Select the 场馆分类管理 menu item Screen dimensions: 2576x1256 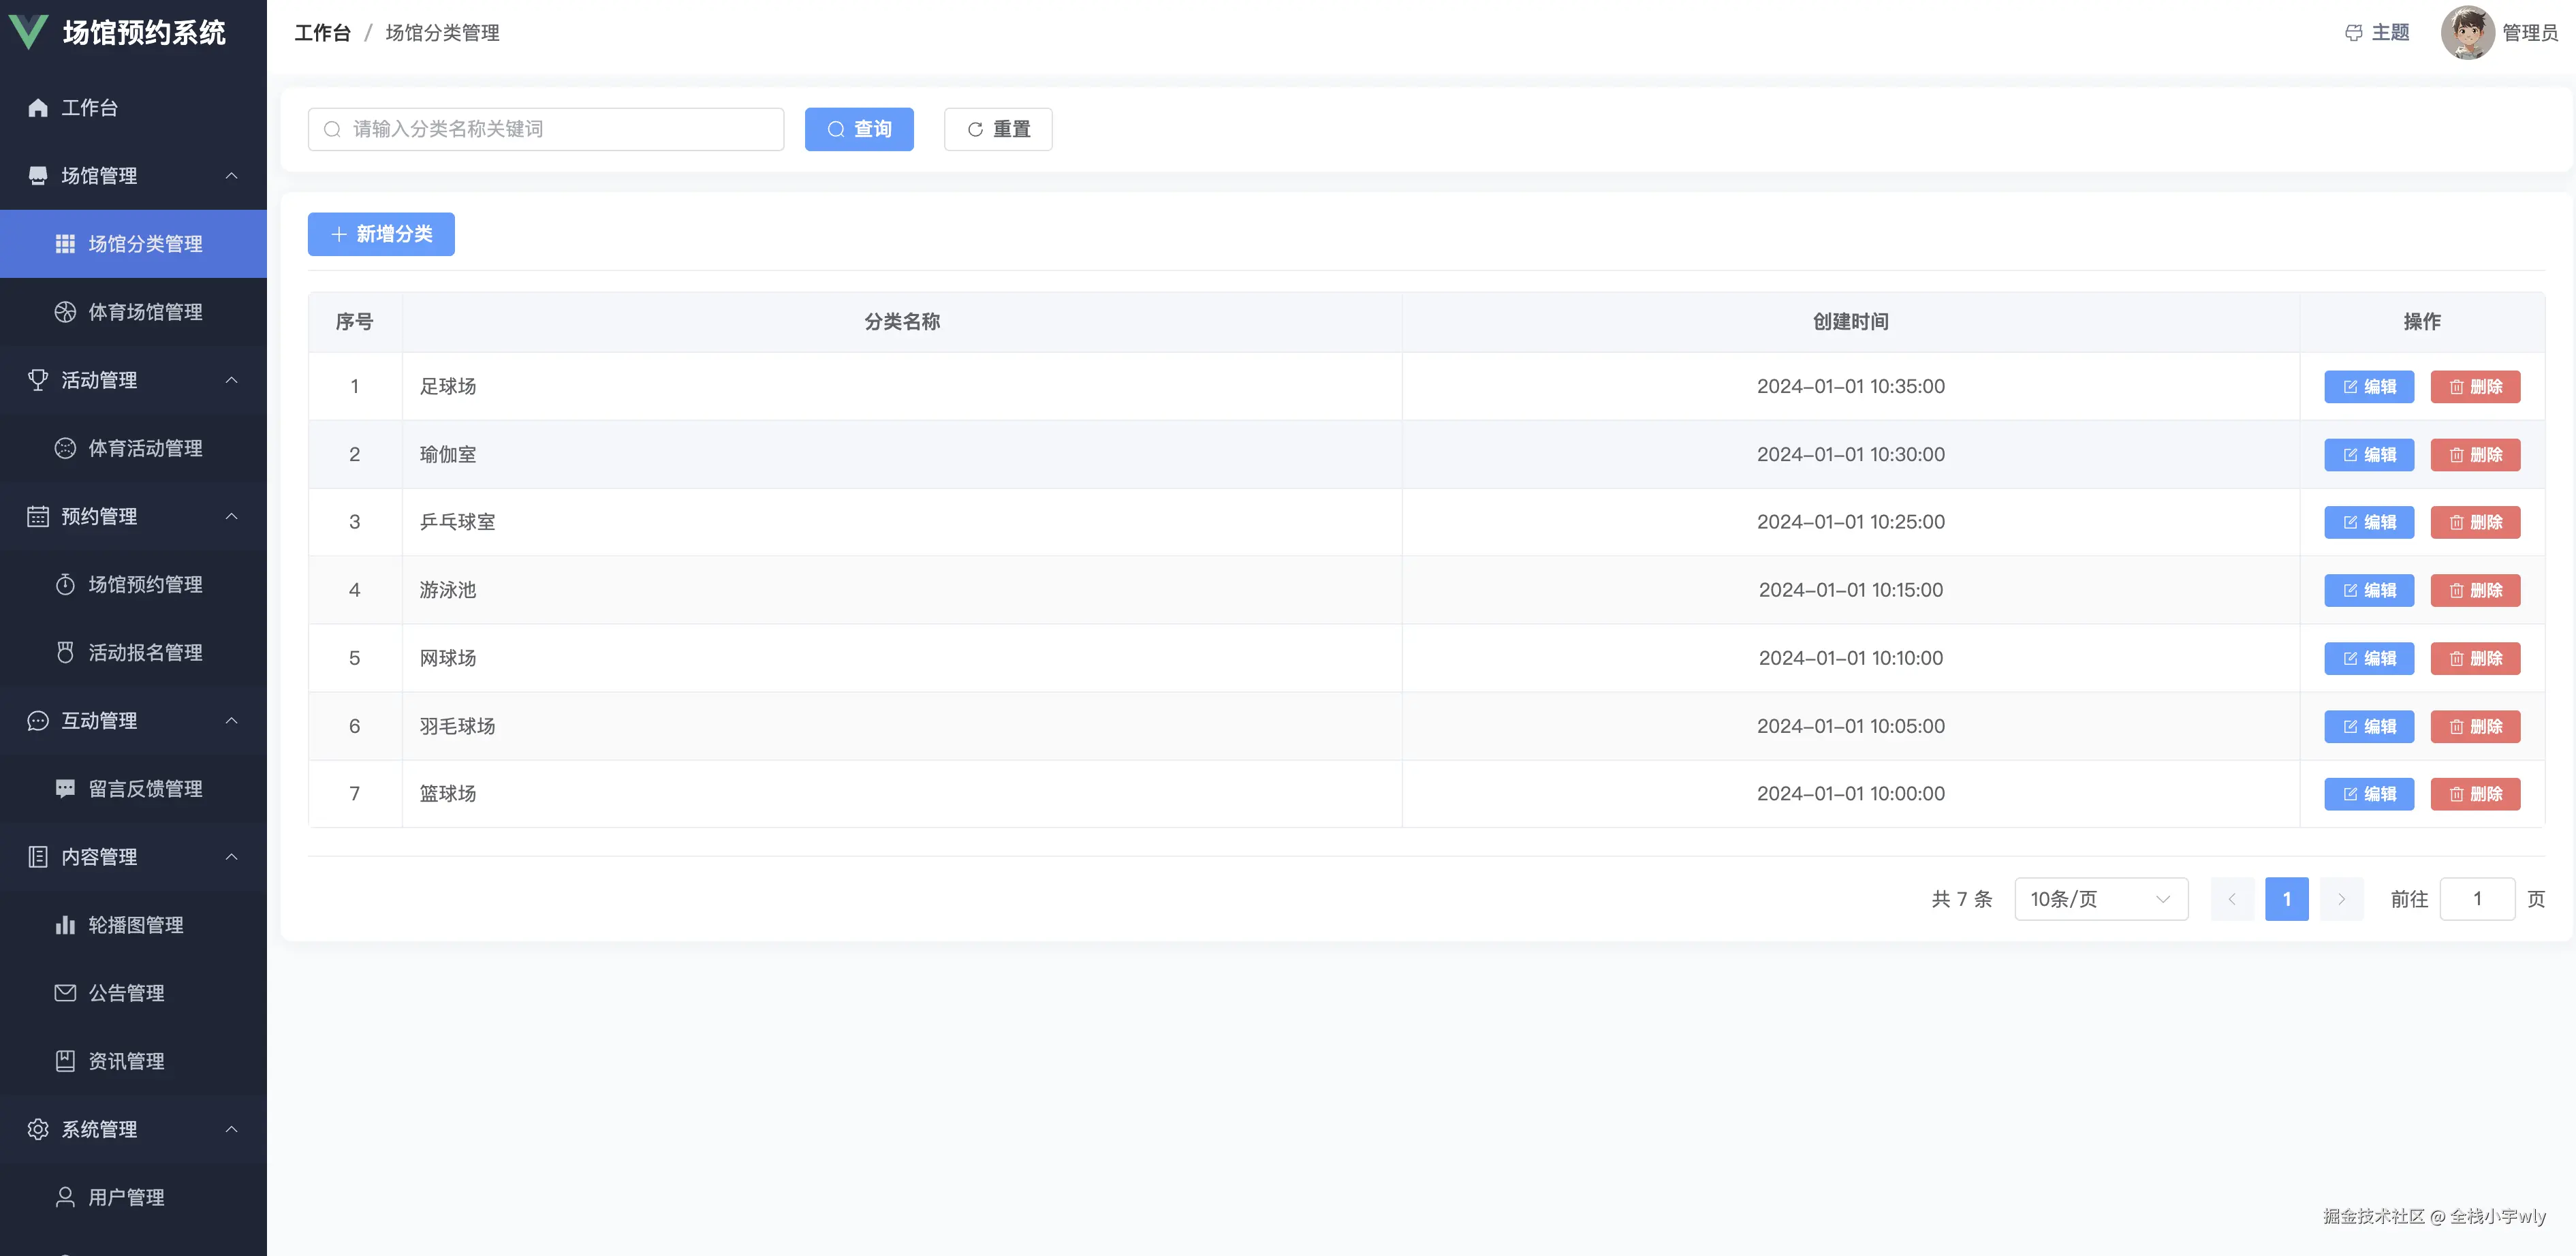[x=145, y=244]
